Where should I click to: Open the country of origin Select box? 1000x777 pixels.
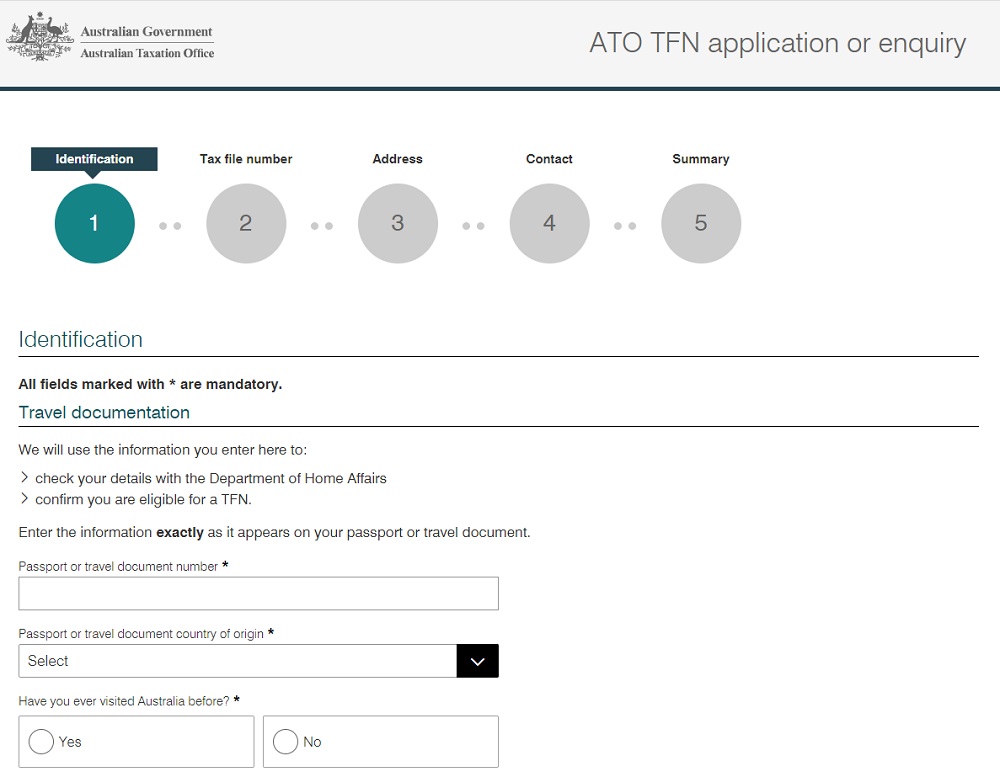click(237, 661)
